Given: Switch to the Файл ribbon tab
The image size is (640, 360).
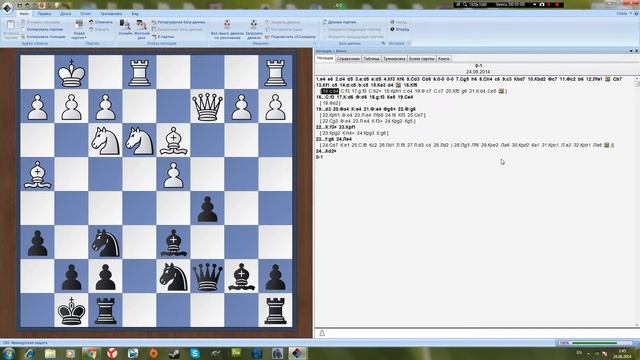Looking at the screenshot, I should click(x=24, y=13).
